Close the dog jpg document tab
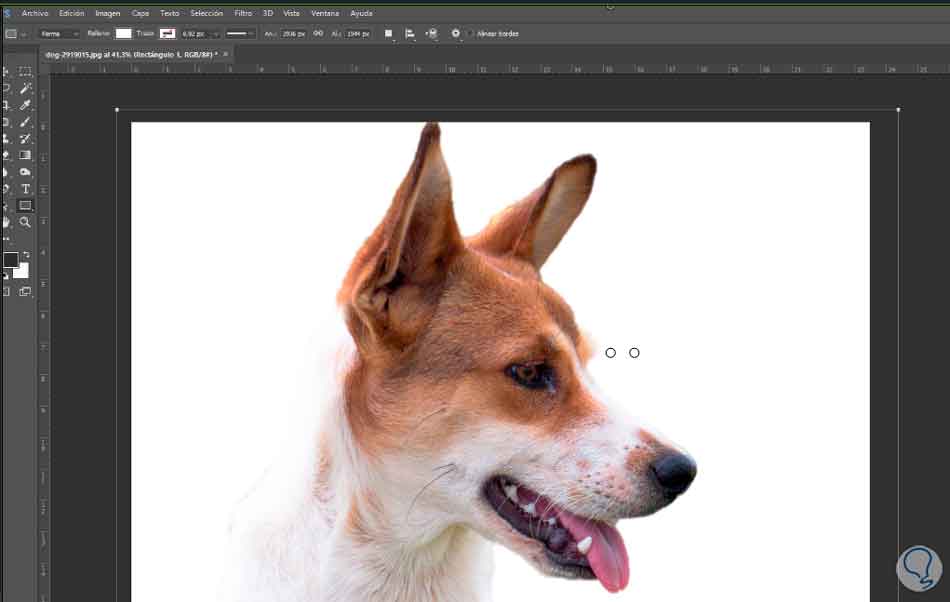Screen dimensions: 950x602 [225, 55]
